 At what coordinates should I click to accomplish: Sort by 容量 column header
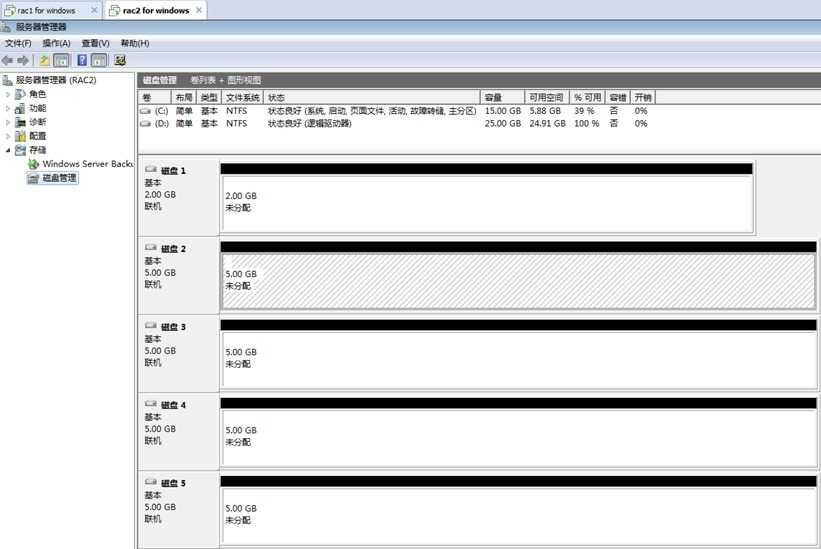503,97
